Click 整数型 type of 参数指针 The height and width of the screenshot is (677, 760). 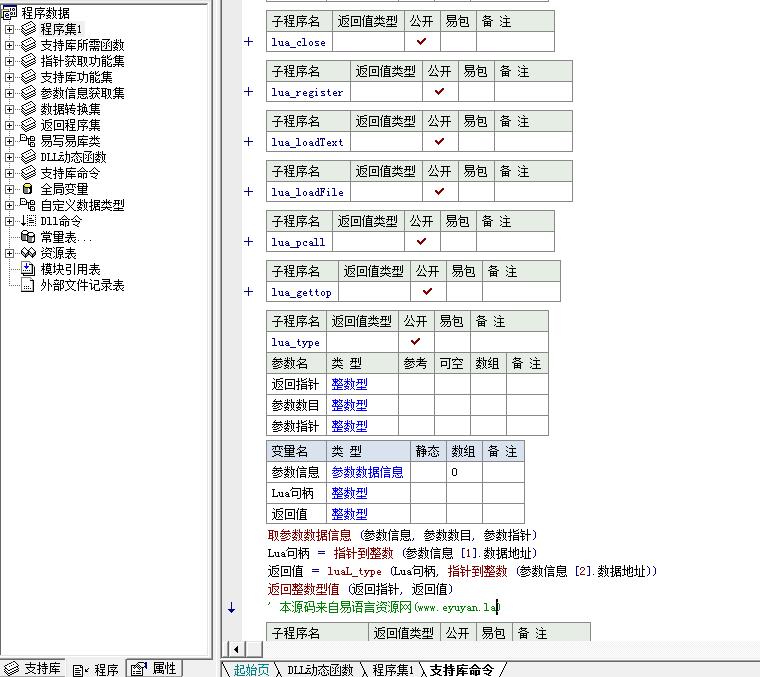(349, 426)
